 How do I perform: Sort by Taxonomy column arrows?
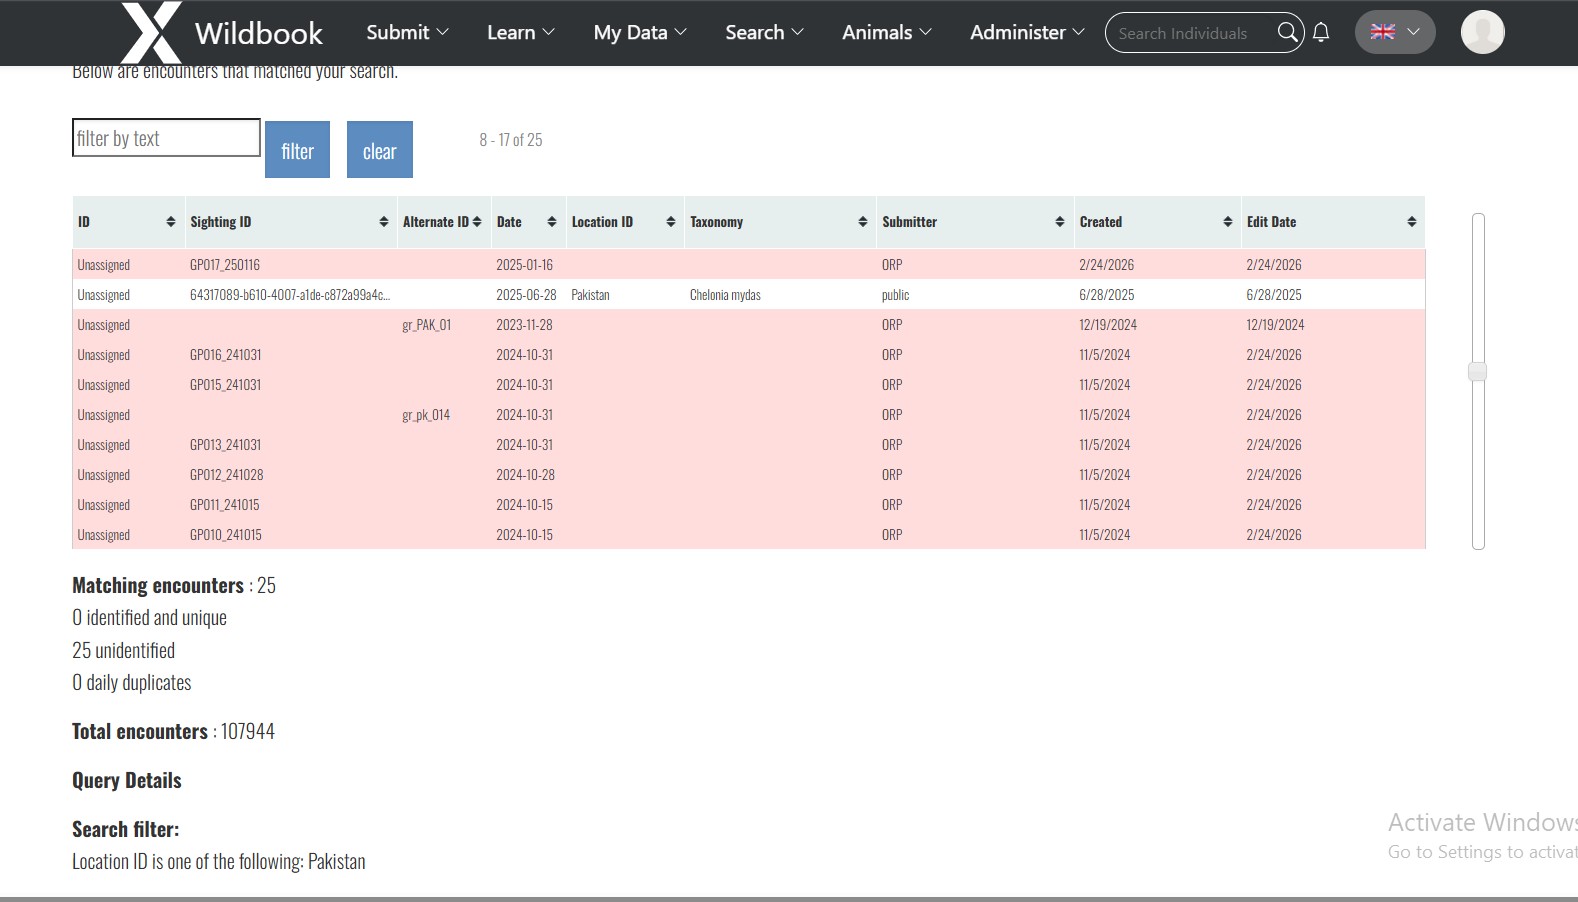(863, 222)
